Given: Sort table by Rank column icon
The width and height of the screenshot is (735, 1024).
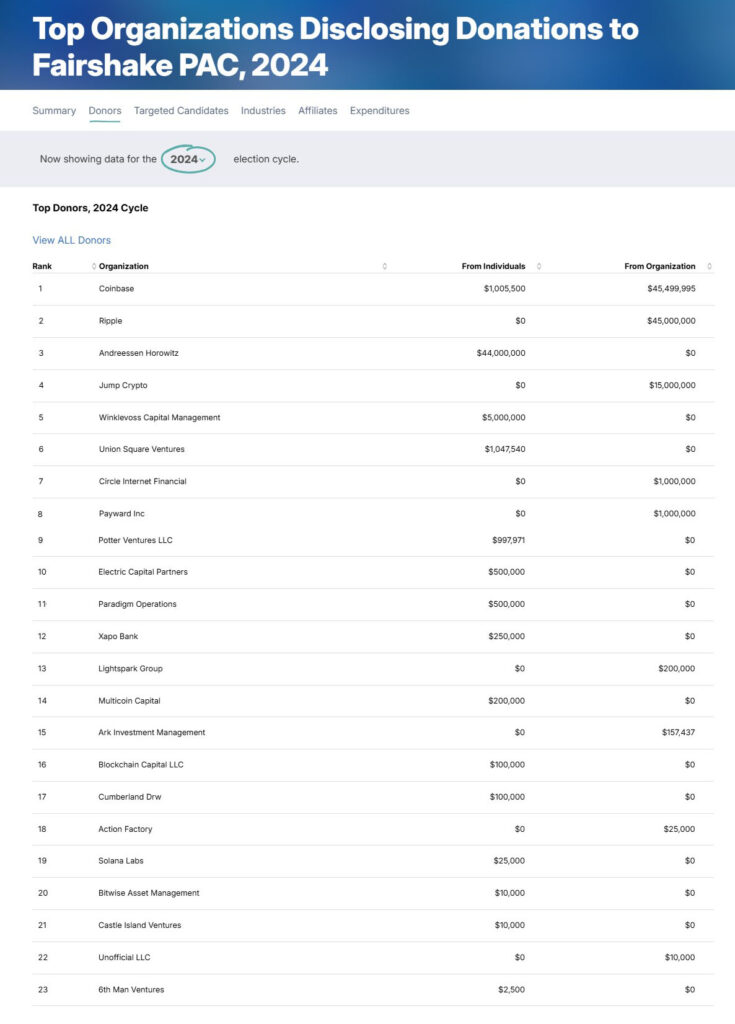Looking at the screenshot, I should pos(94,266).
